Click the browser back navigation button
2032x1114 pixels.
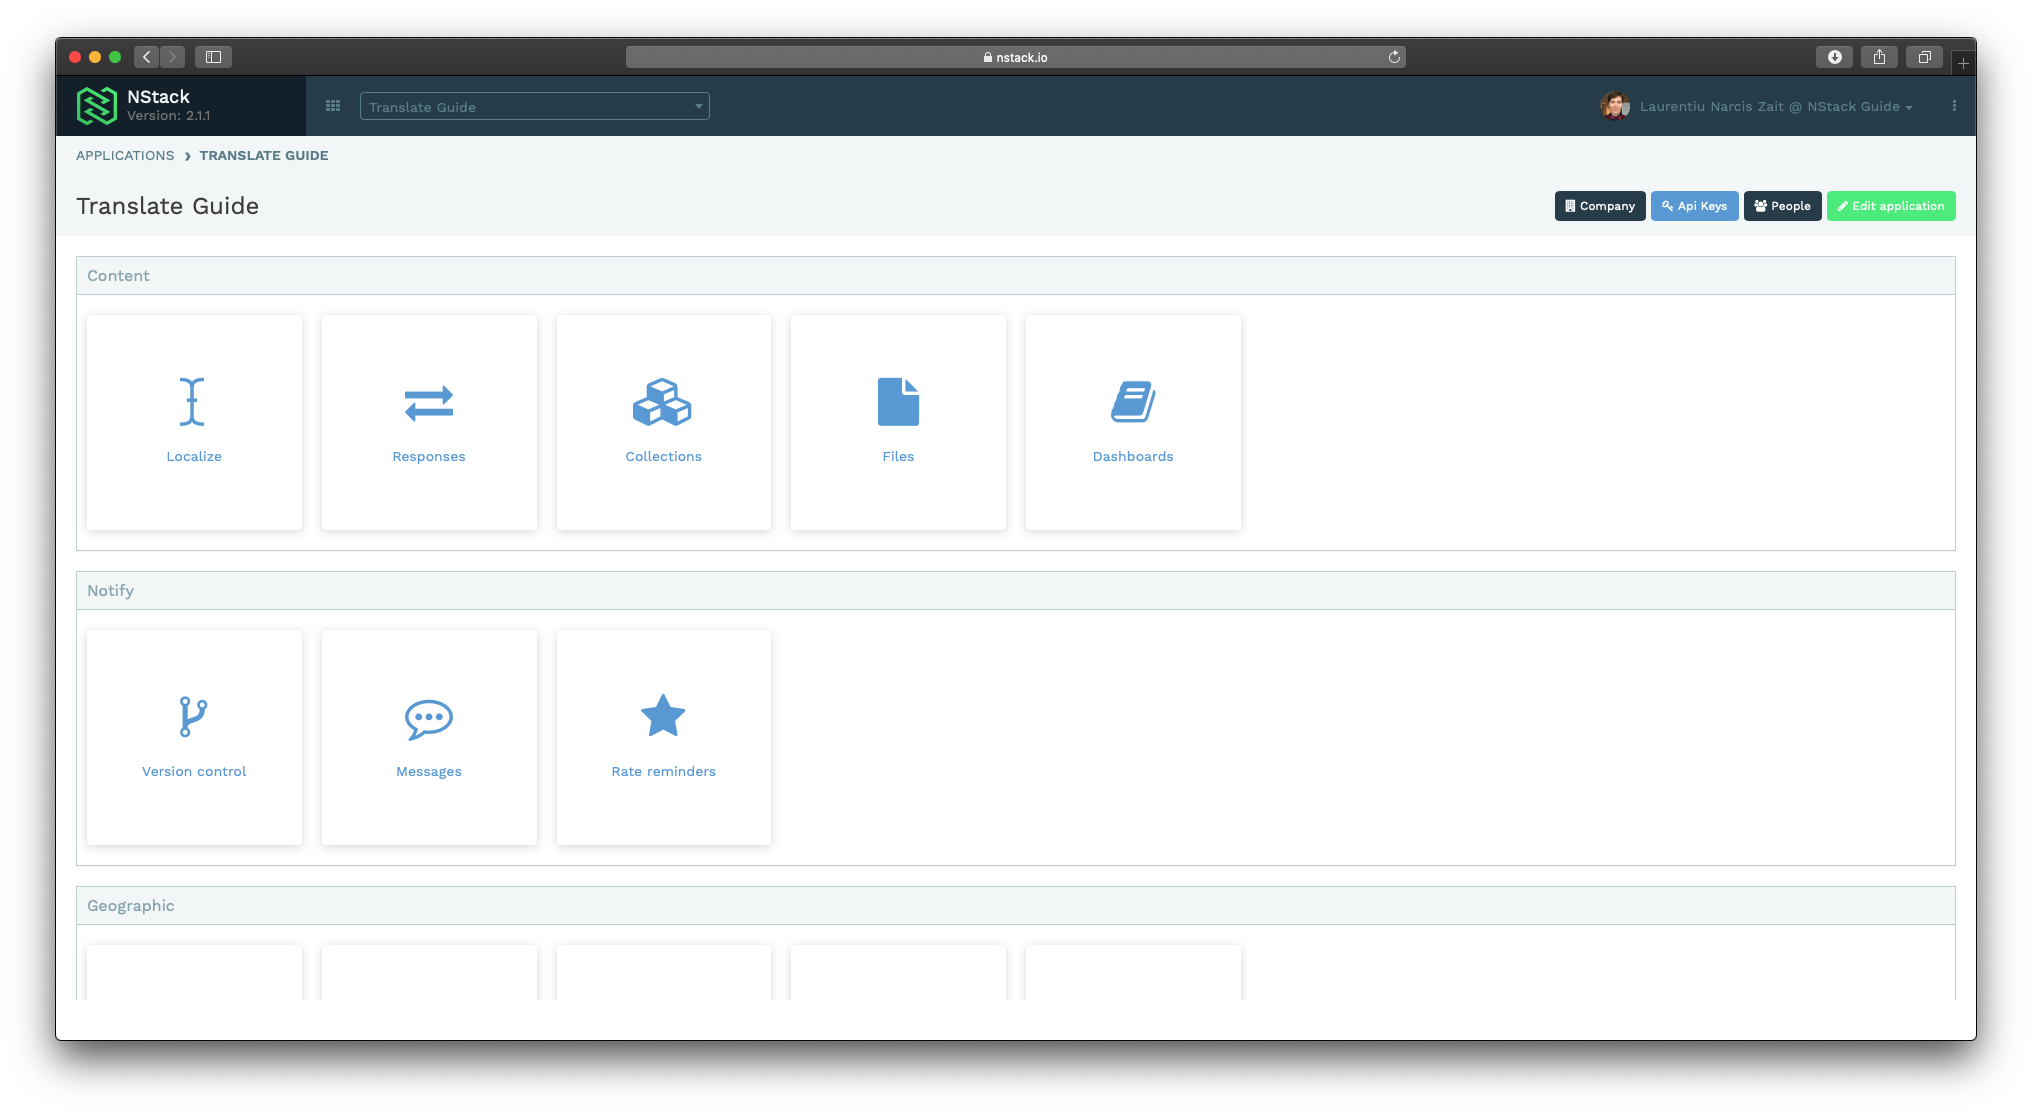point(147,56)
